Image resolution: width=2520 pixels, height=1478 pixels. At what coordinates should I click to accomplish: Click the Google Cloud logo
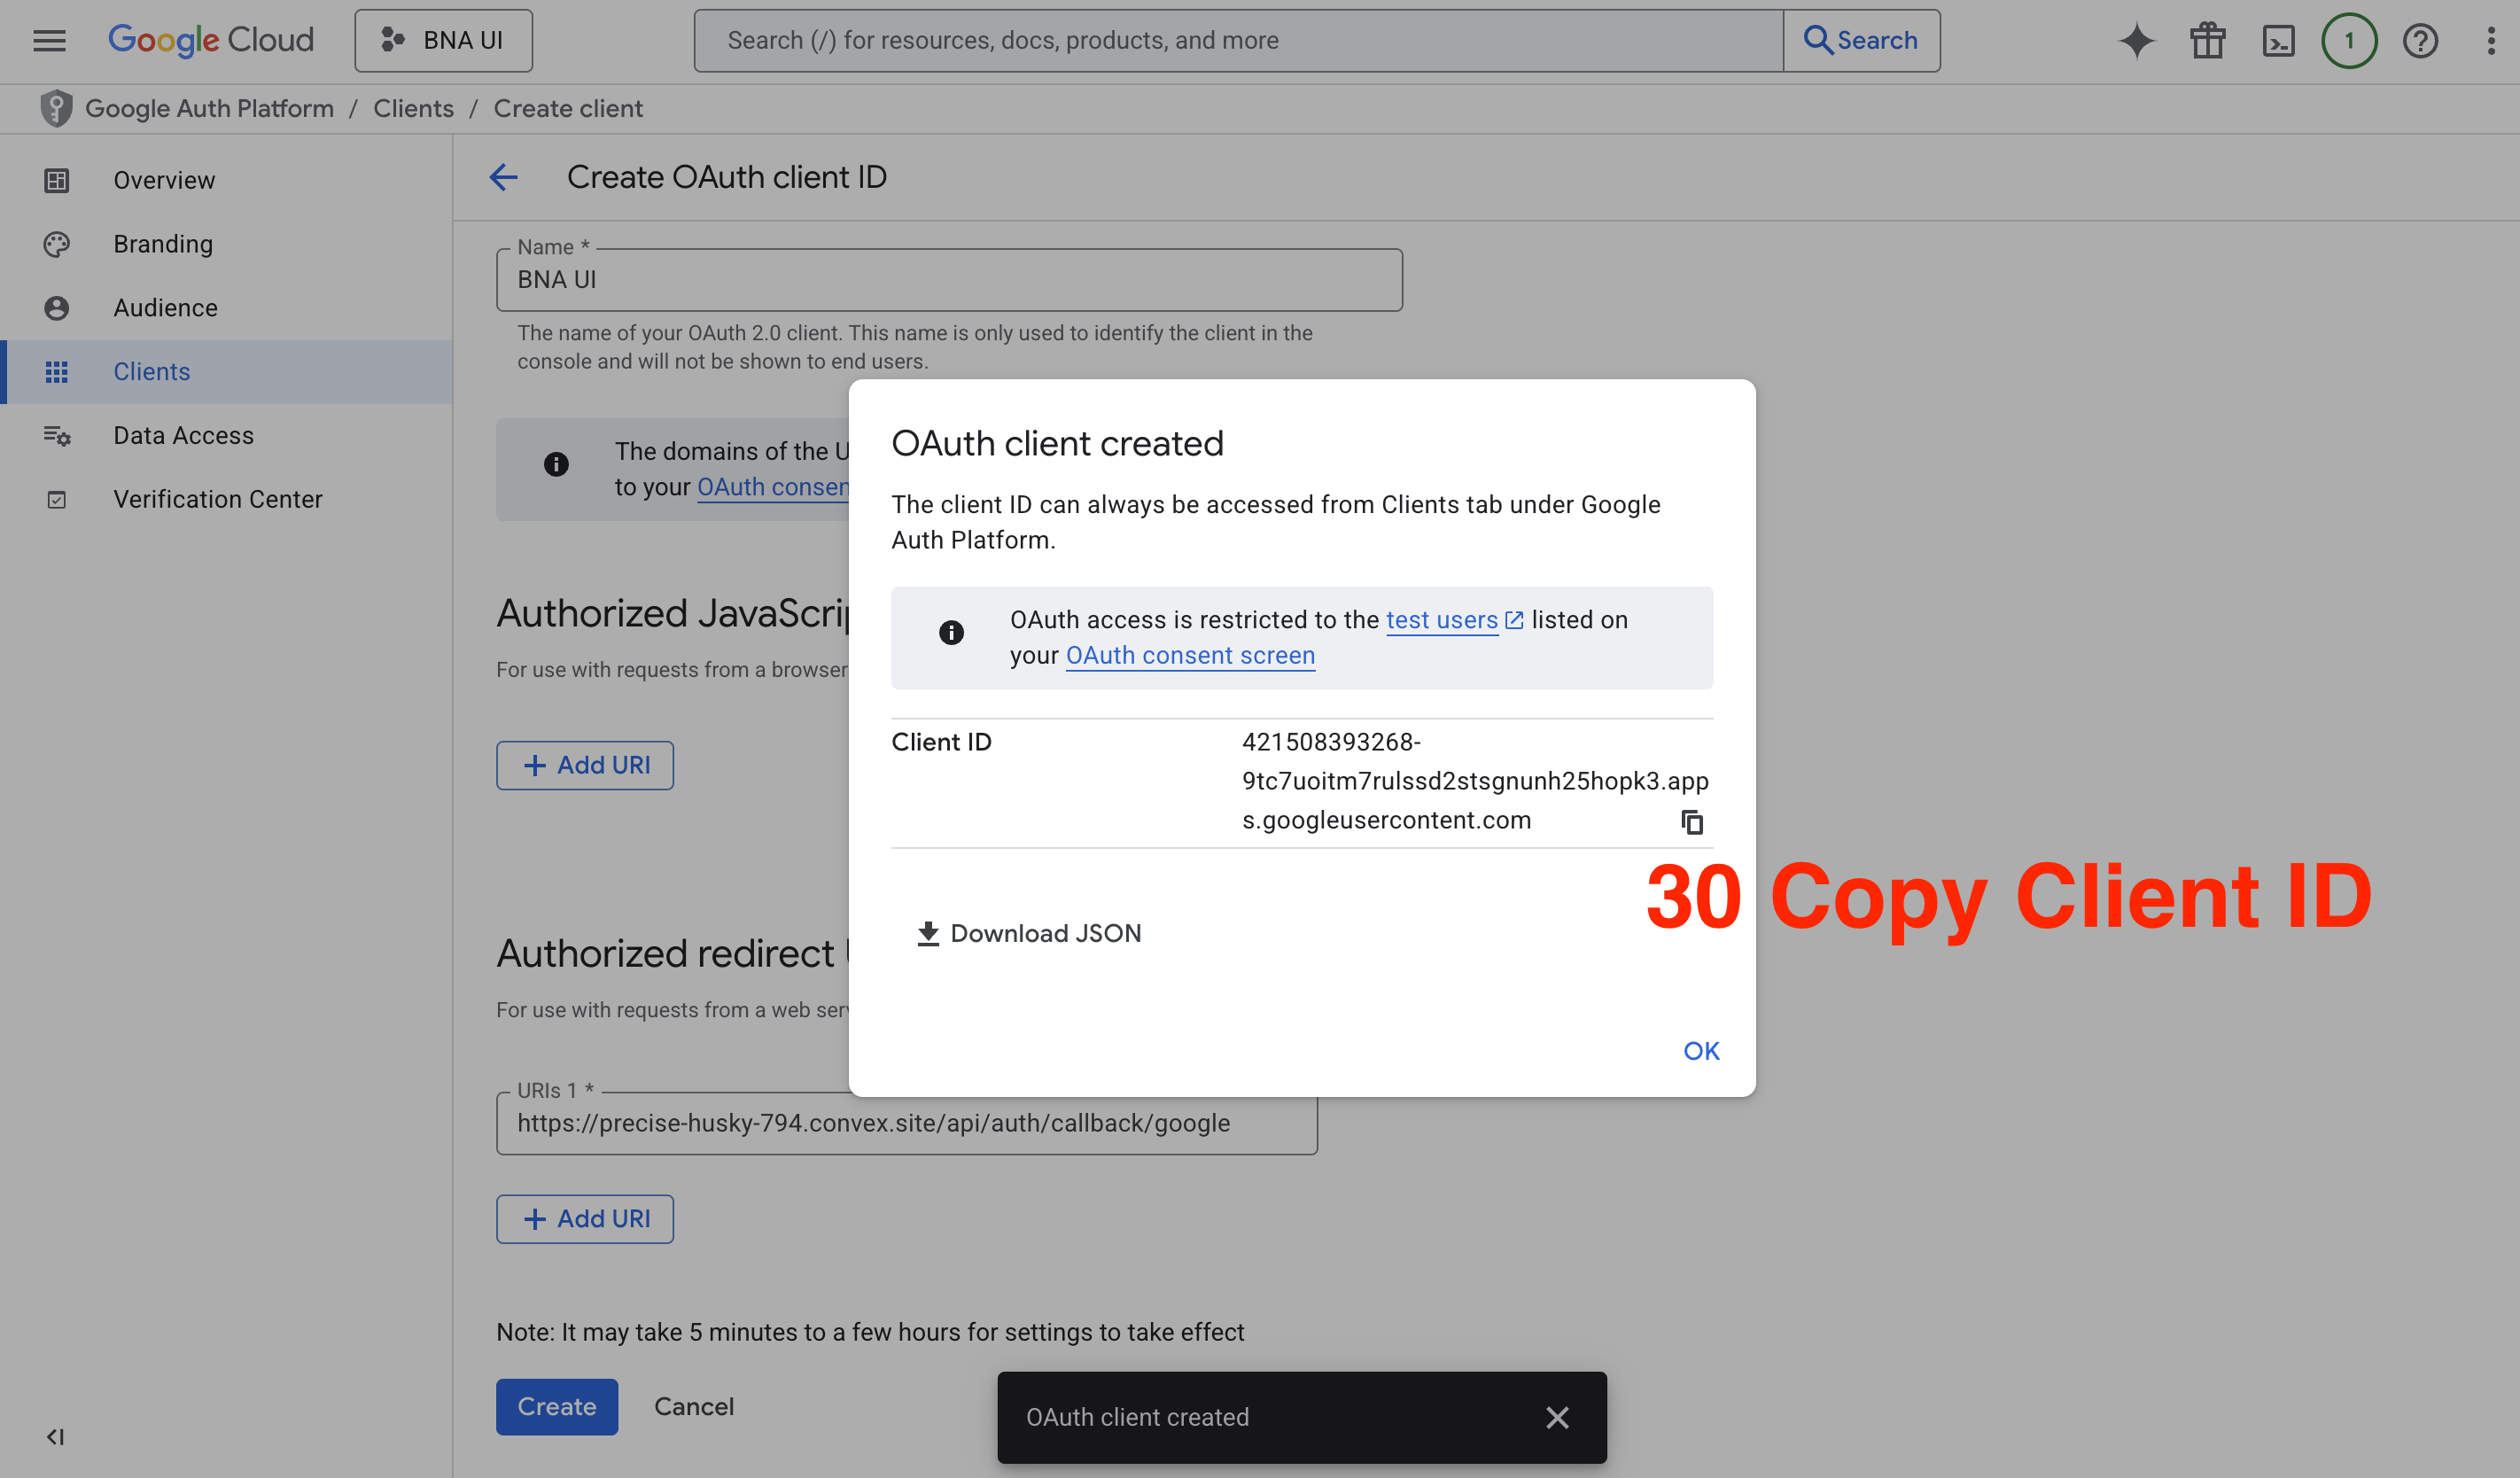coord(211,41)
